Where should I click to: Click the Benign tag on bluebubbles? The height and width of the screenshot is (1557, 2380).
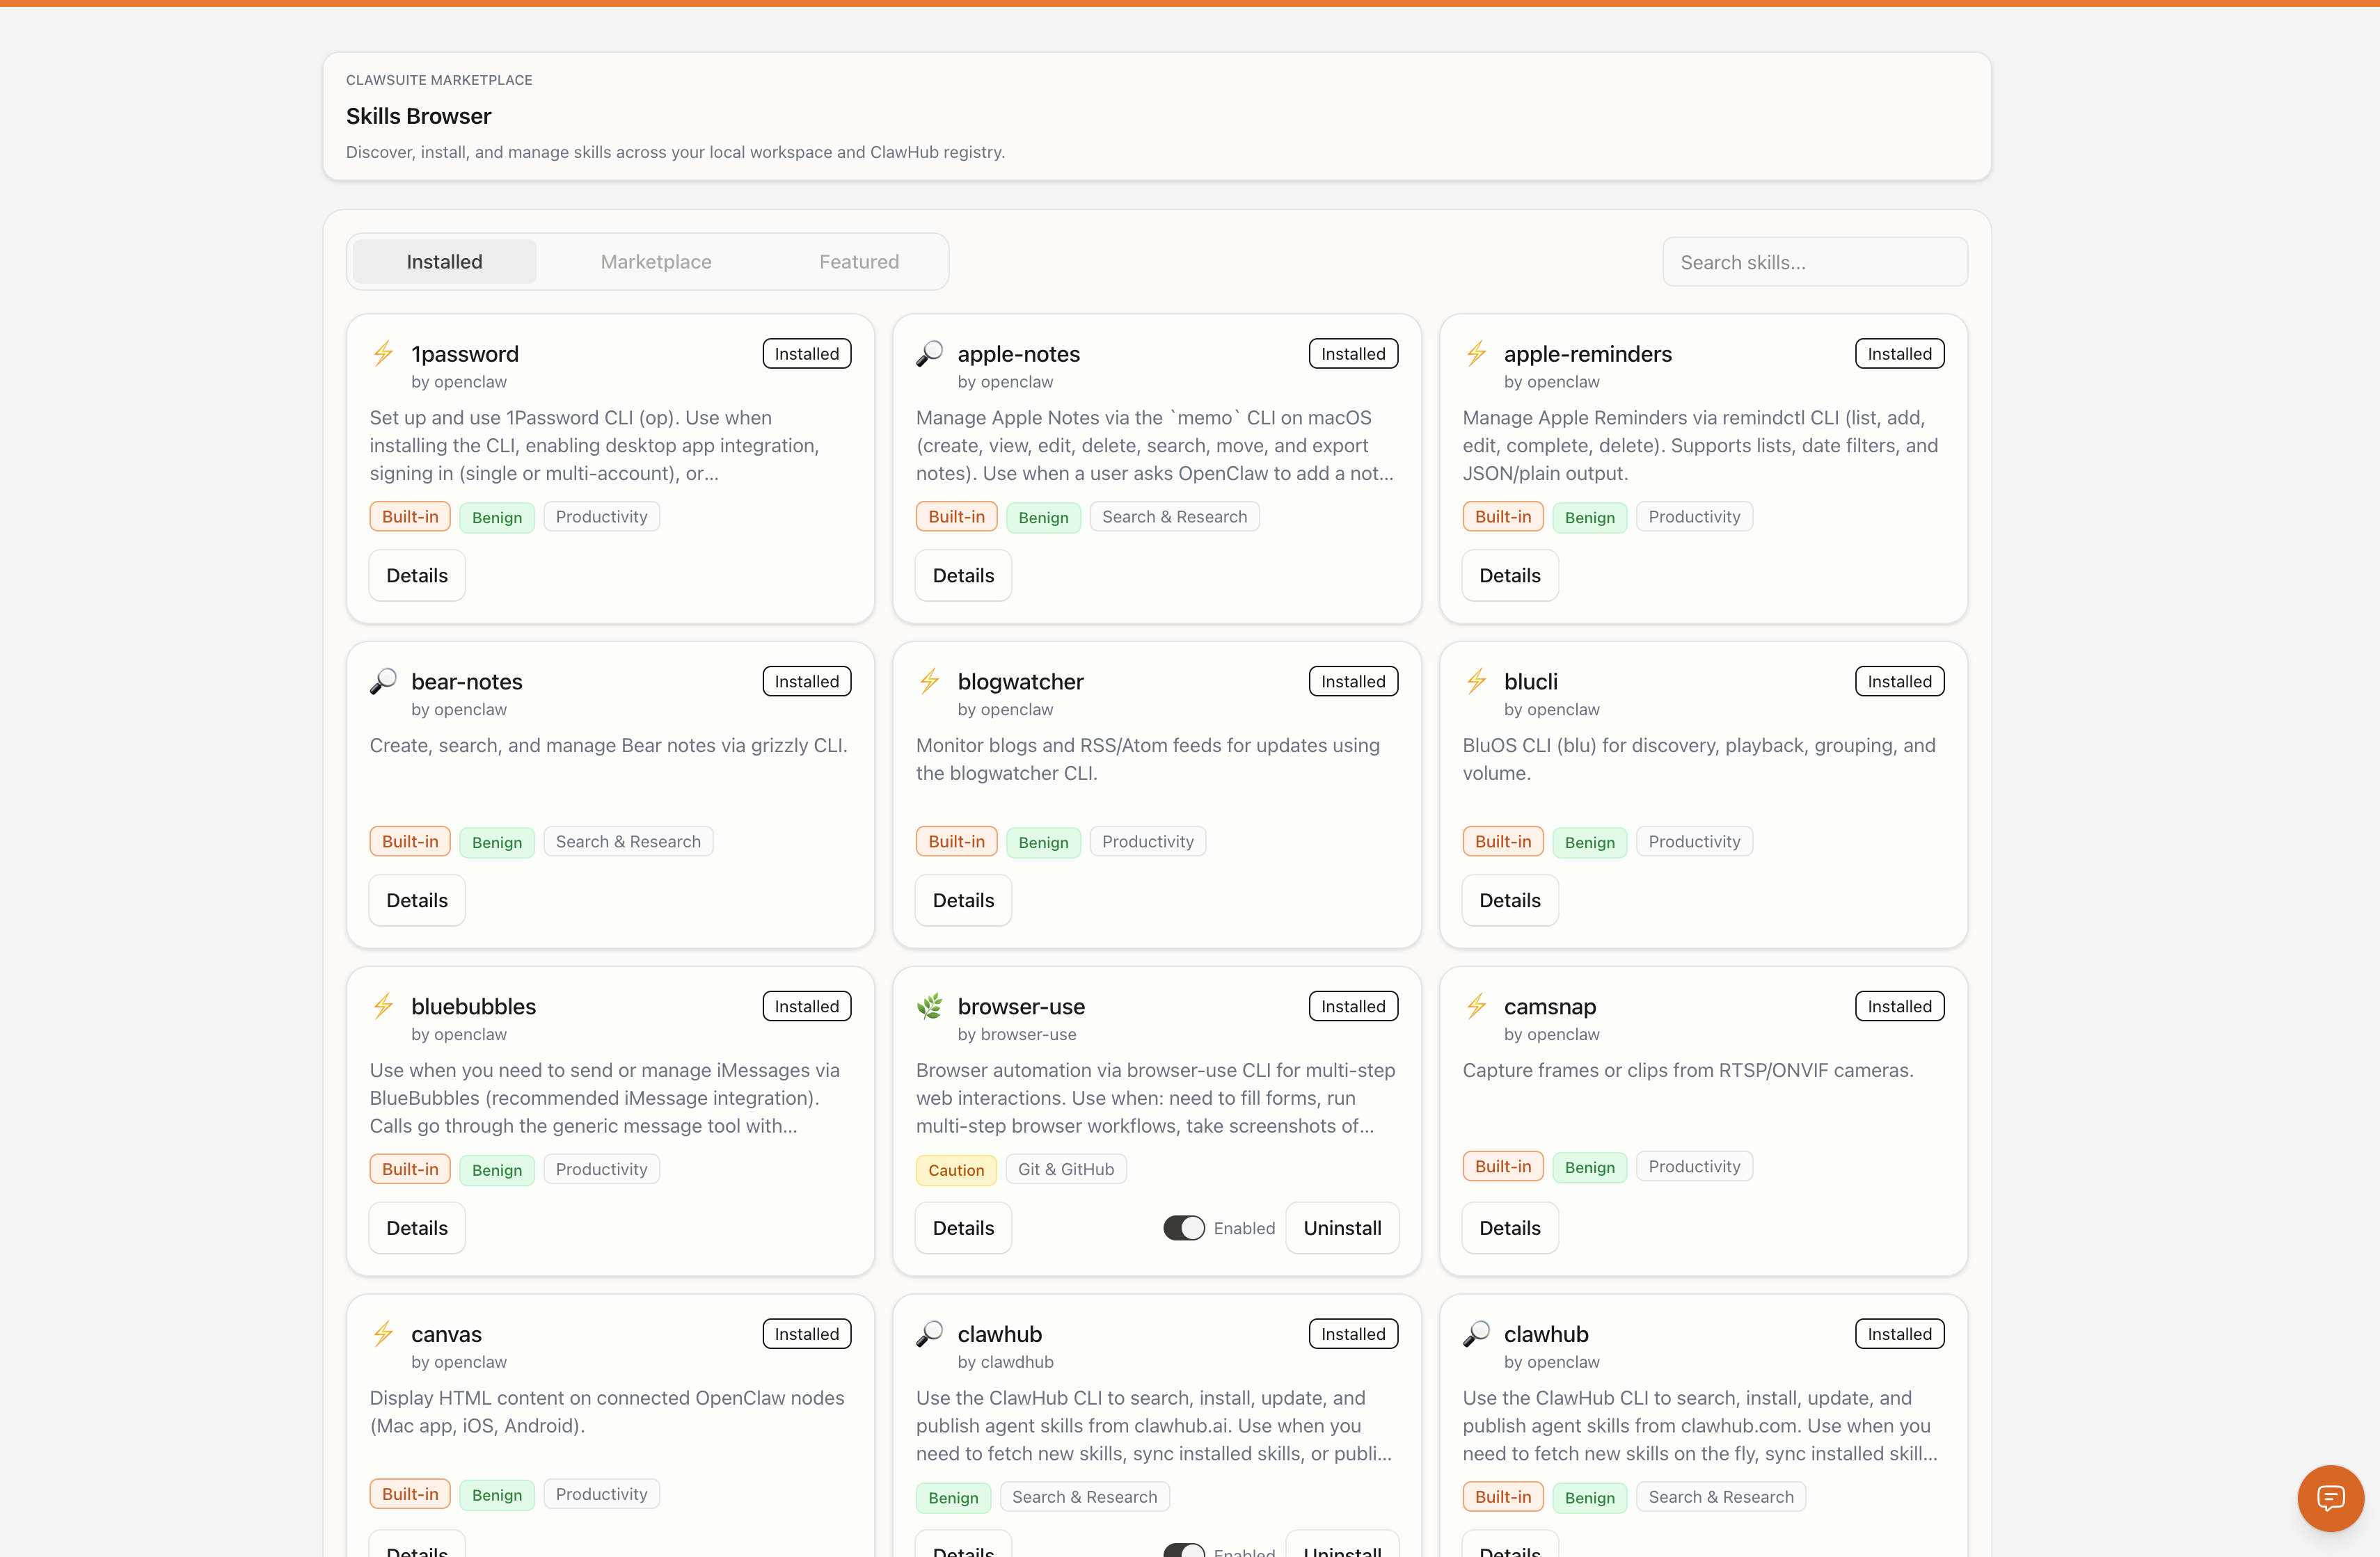pos(497,1170)
